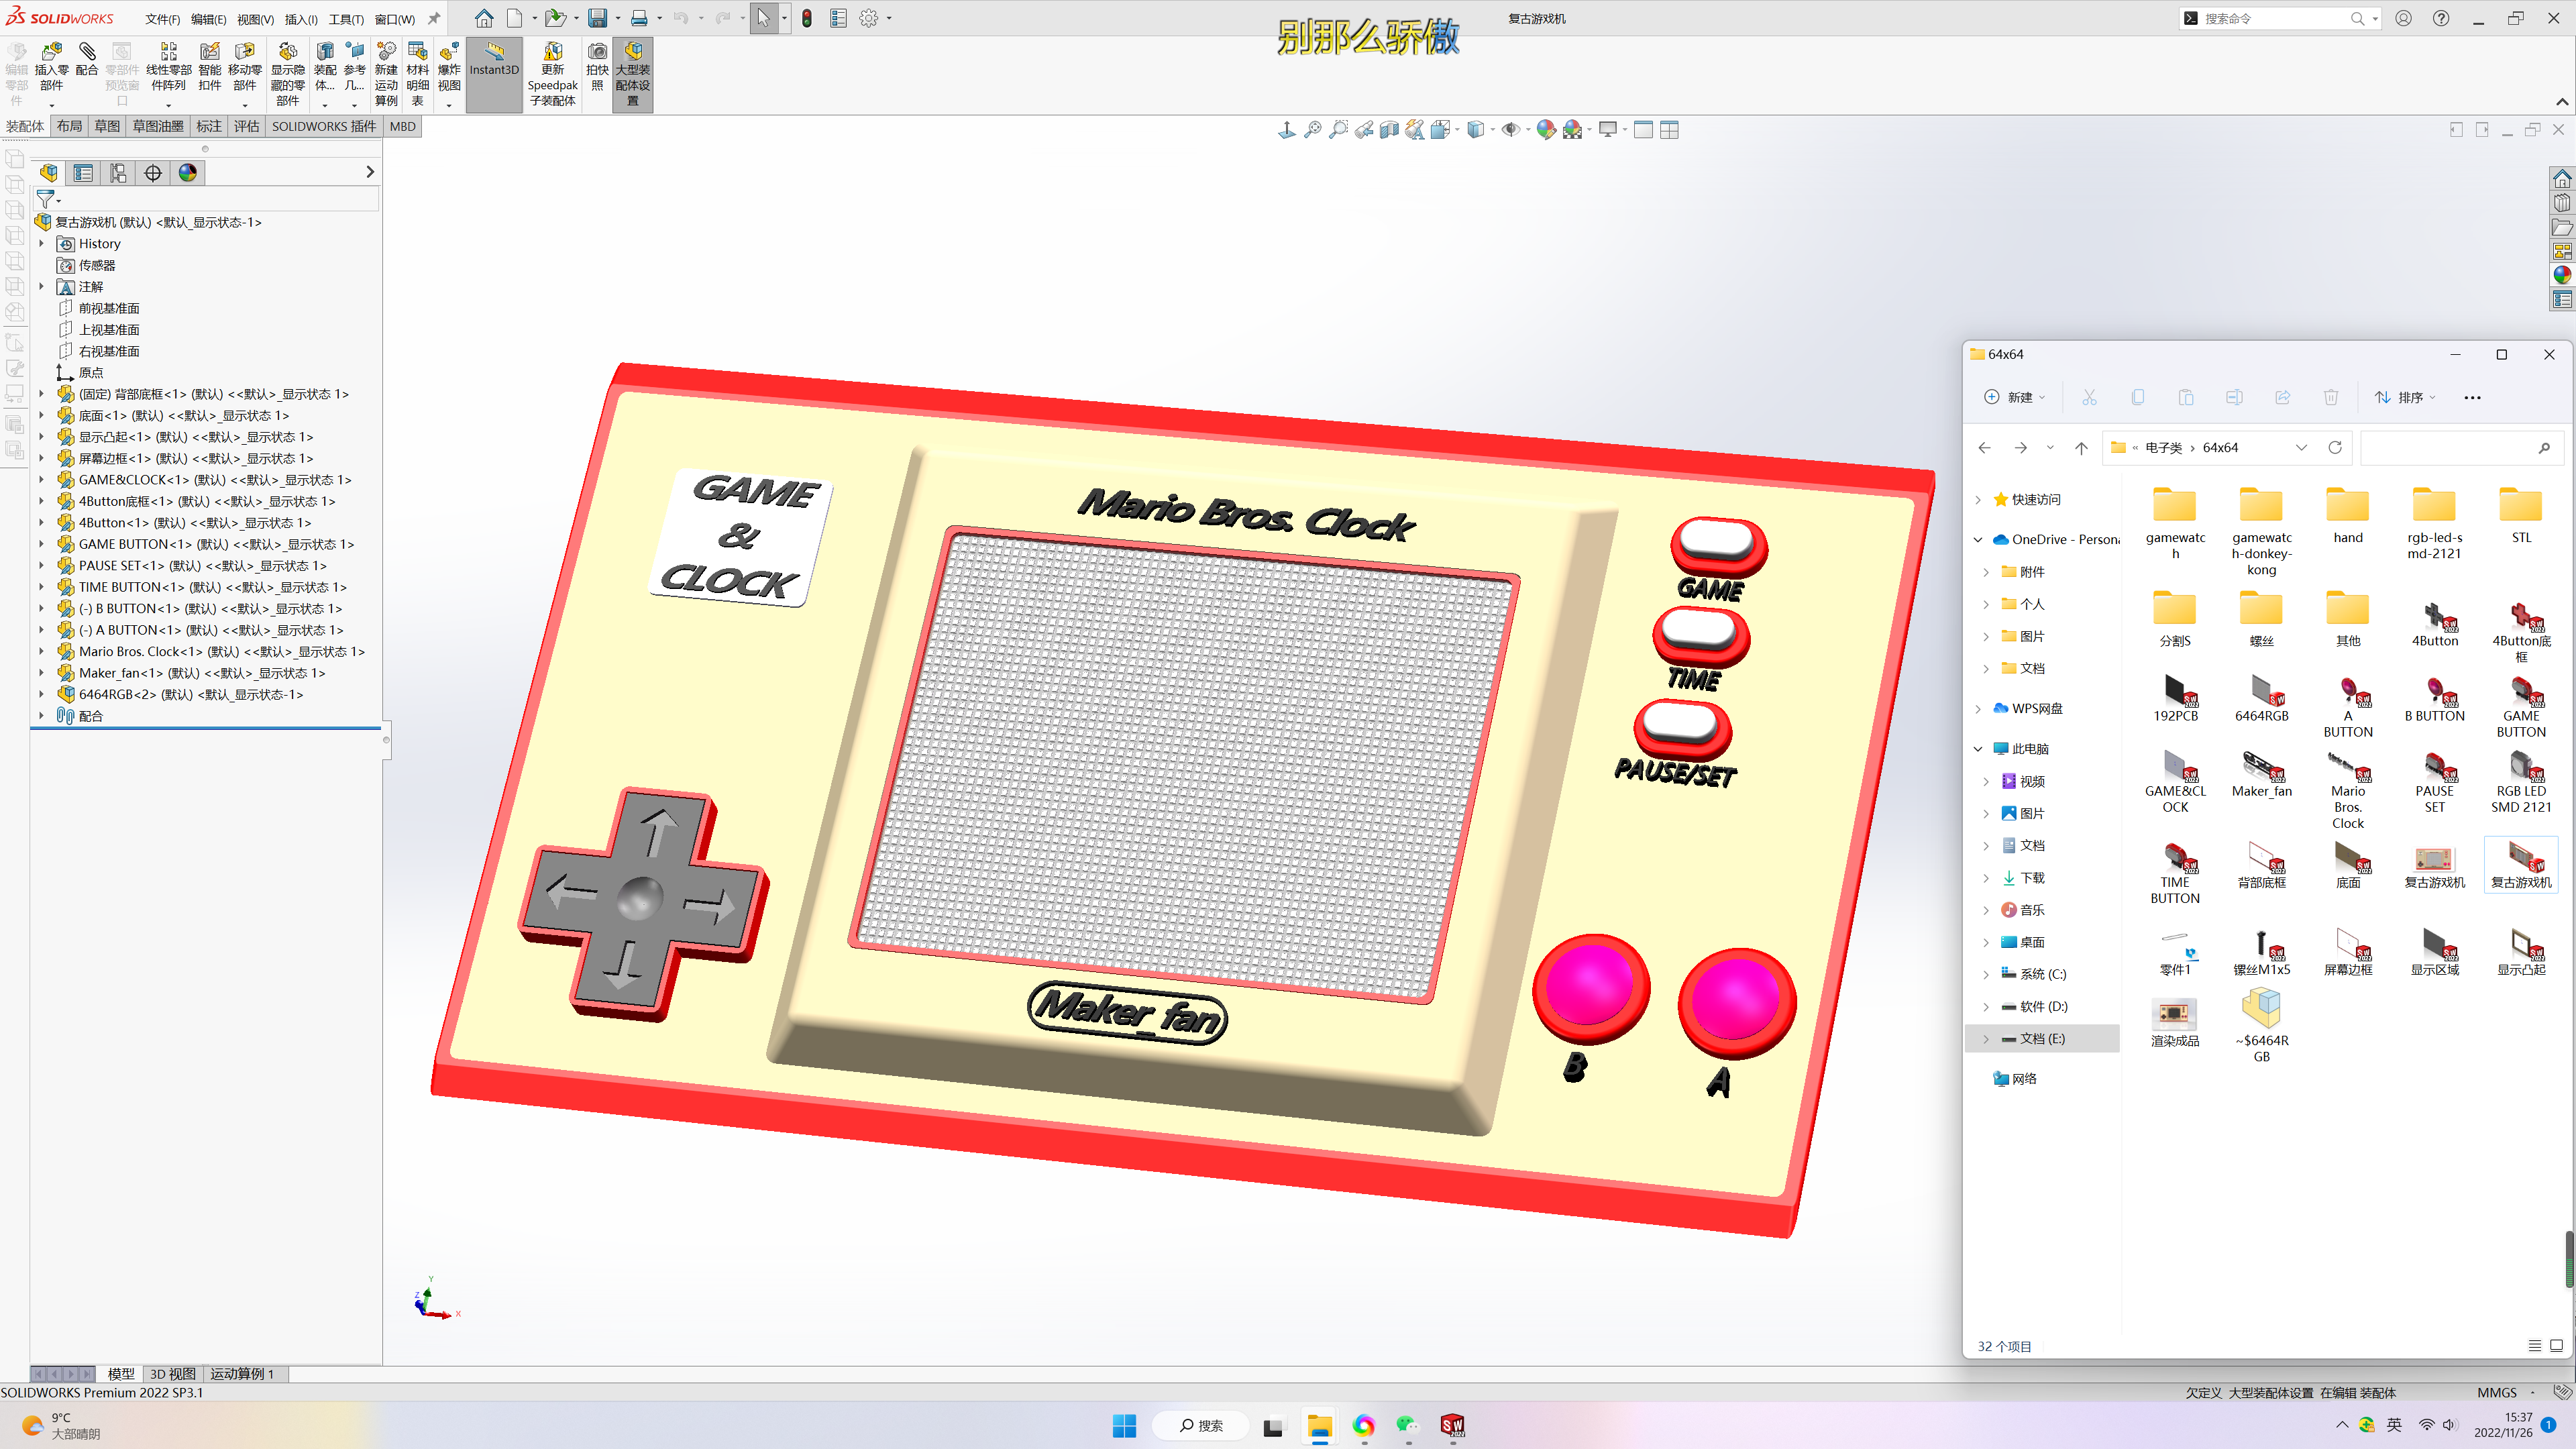This screenshot has width=2576, height=1449.
Task: Expand the History node in feature tree
Action: pyautogui.click(x=41, y=244)
